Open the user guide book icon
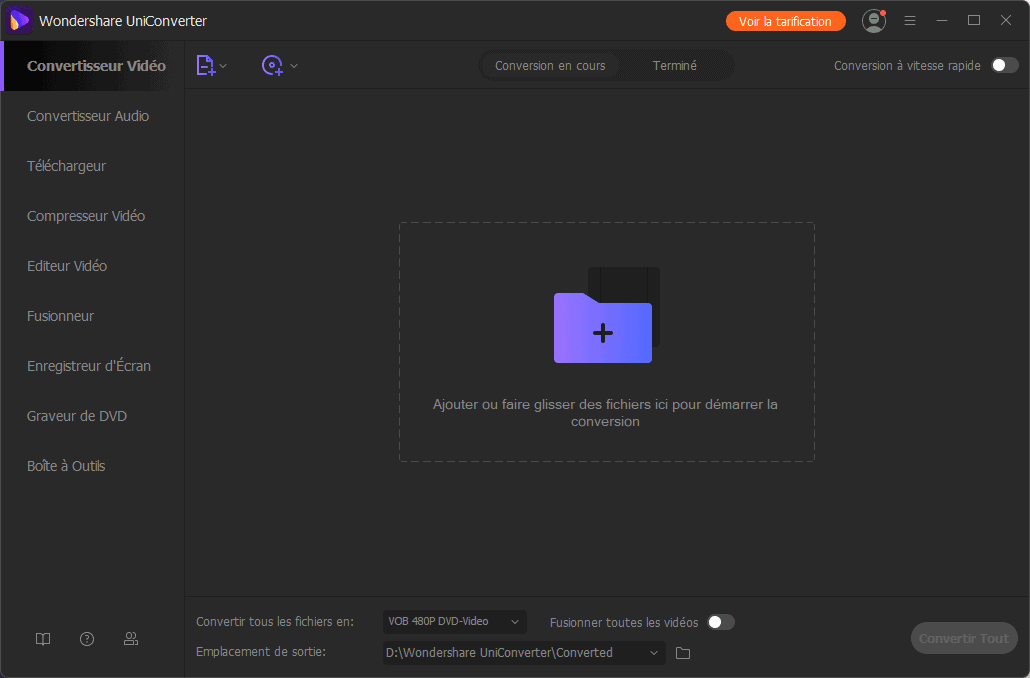The image size is (1030, 678). point(43,639)
